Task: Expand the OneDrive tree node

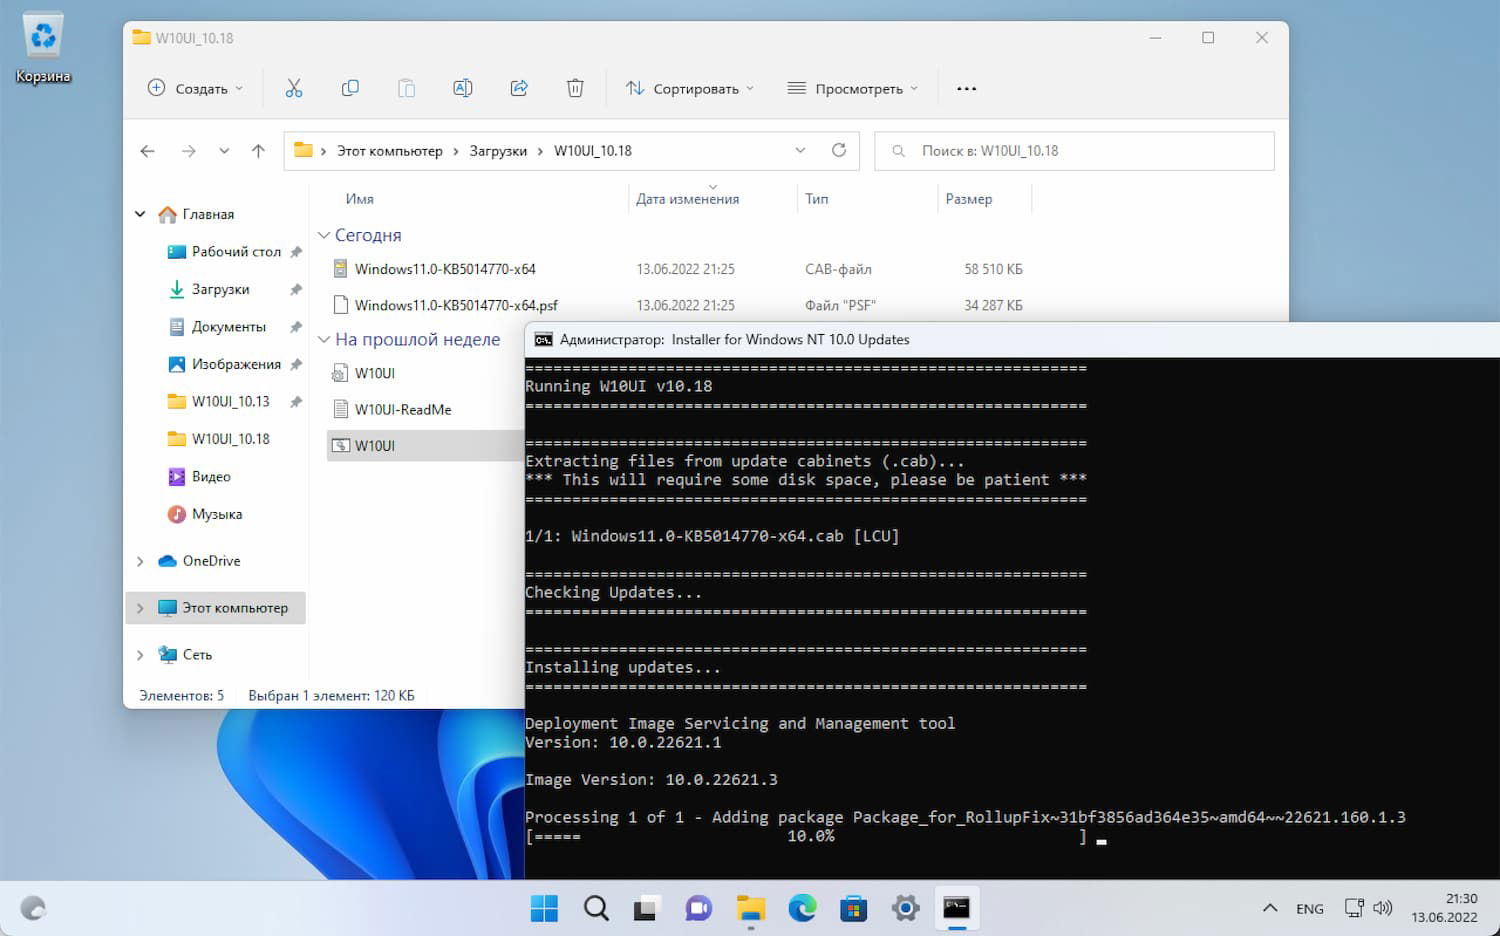Action: (x=140, y=561)
